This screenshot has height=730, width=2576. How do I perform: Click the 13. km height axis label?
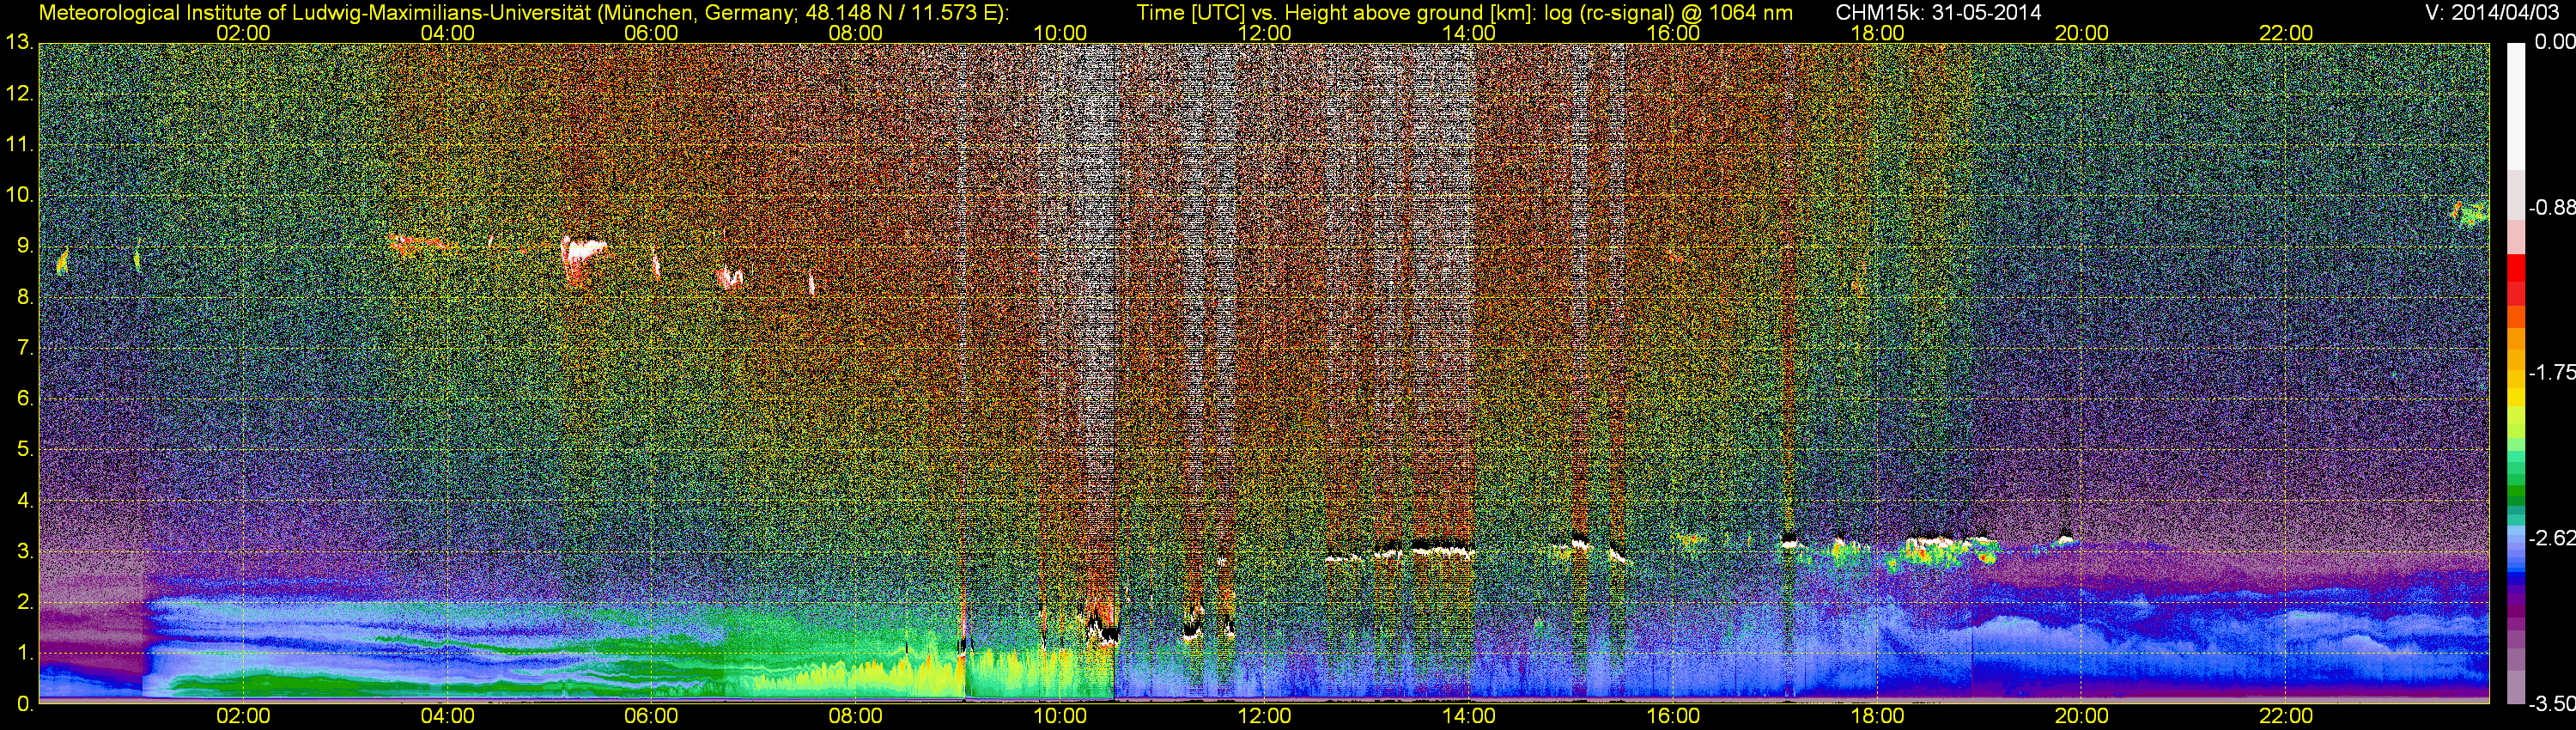click(20, 43)
